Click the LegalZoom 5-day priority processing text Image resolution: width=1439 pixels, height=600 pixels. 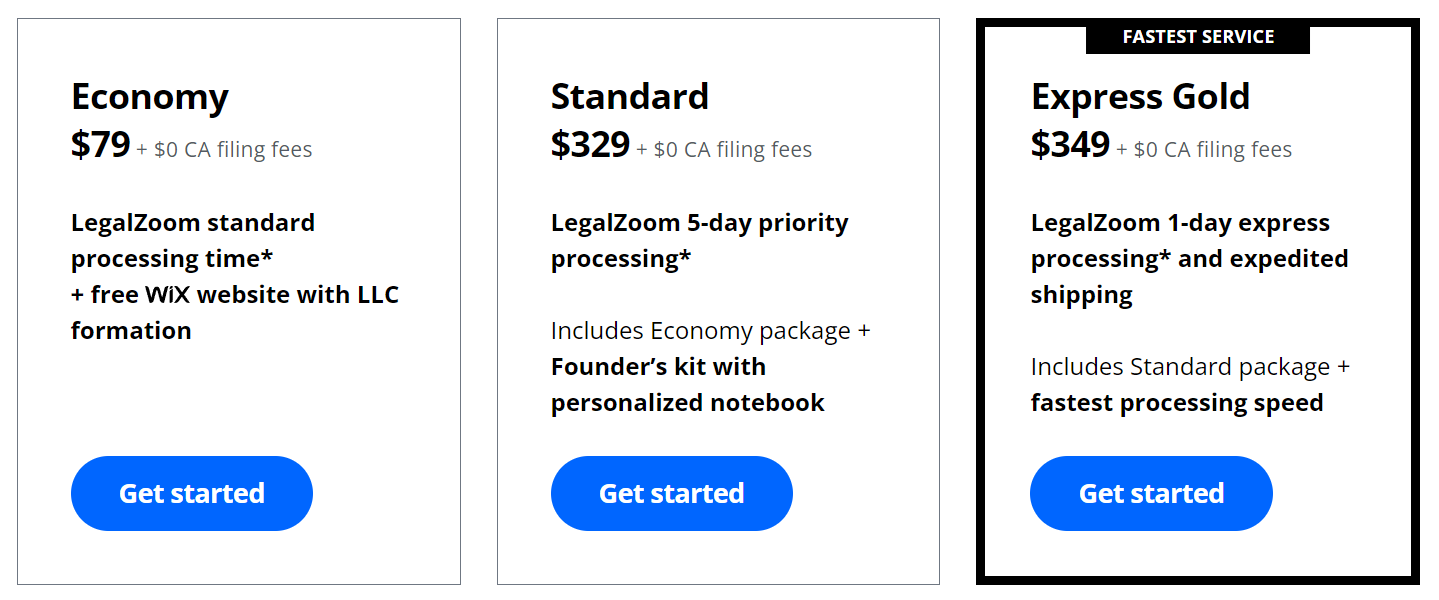click(x=700, y=241)
